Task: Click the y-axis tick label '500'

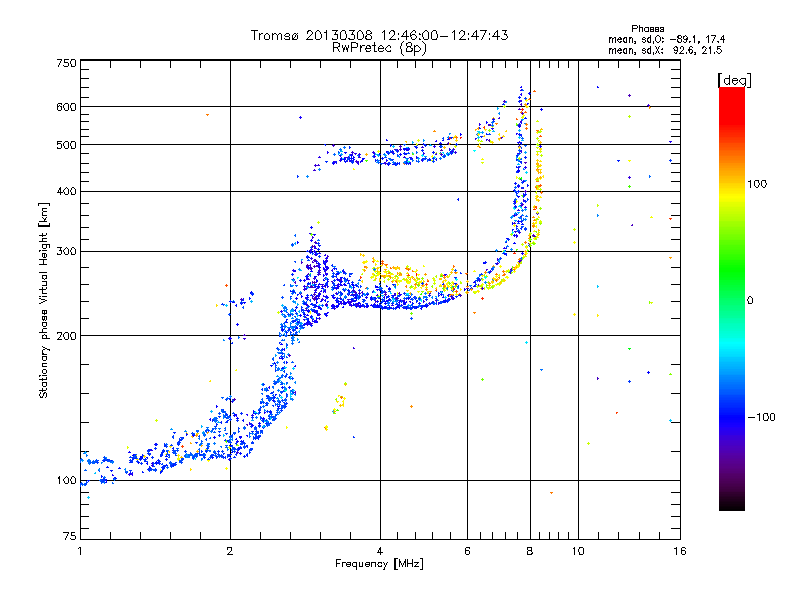Action: pos(66,145)
